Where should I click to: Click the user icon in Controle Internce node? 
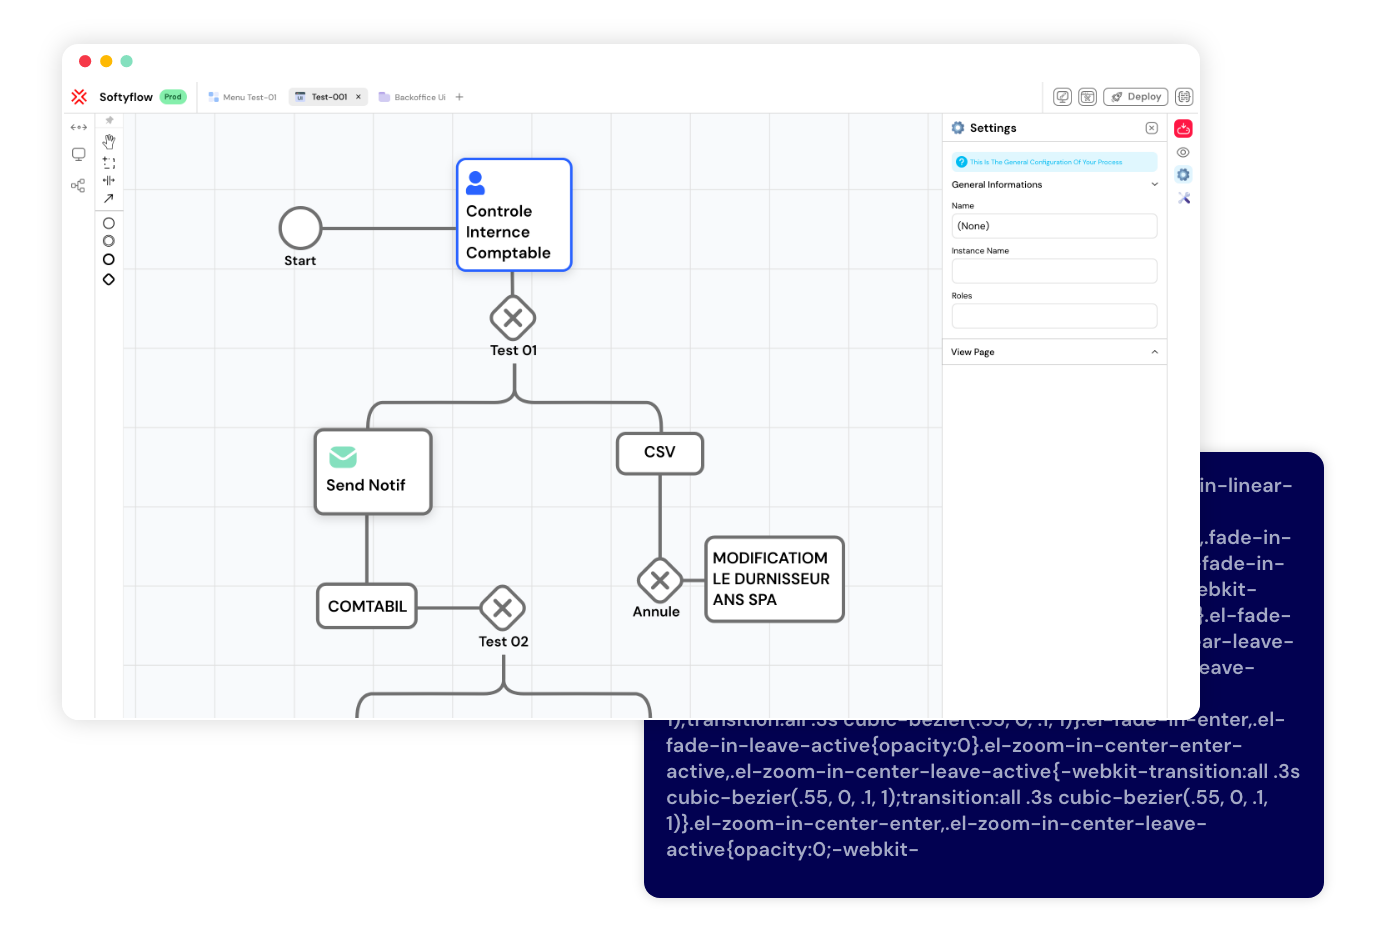(476, 183)
